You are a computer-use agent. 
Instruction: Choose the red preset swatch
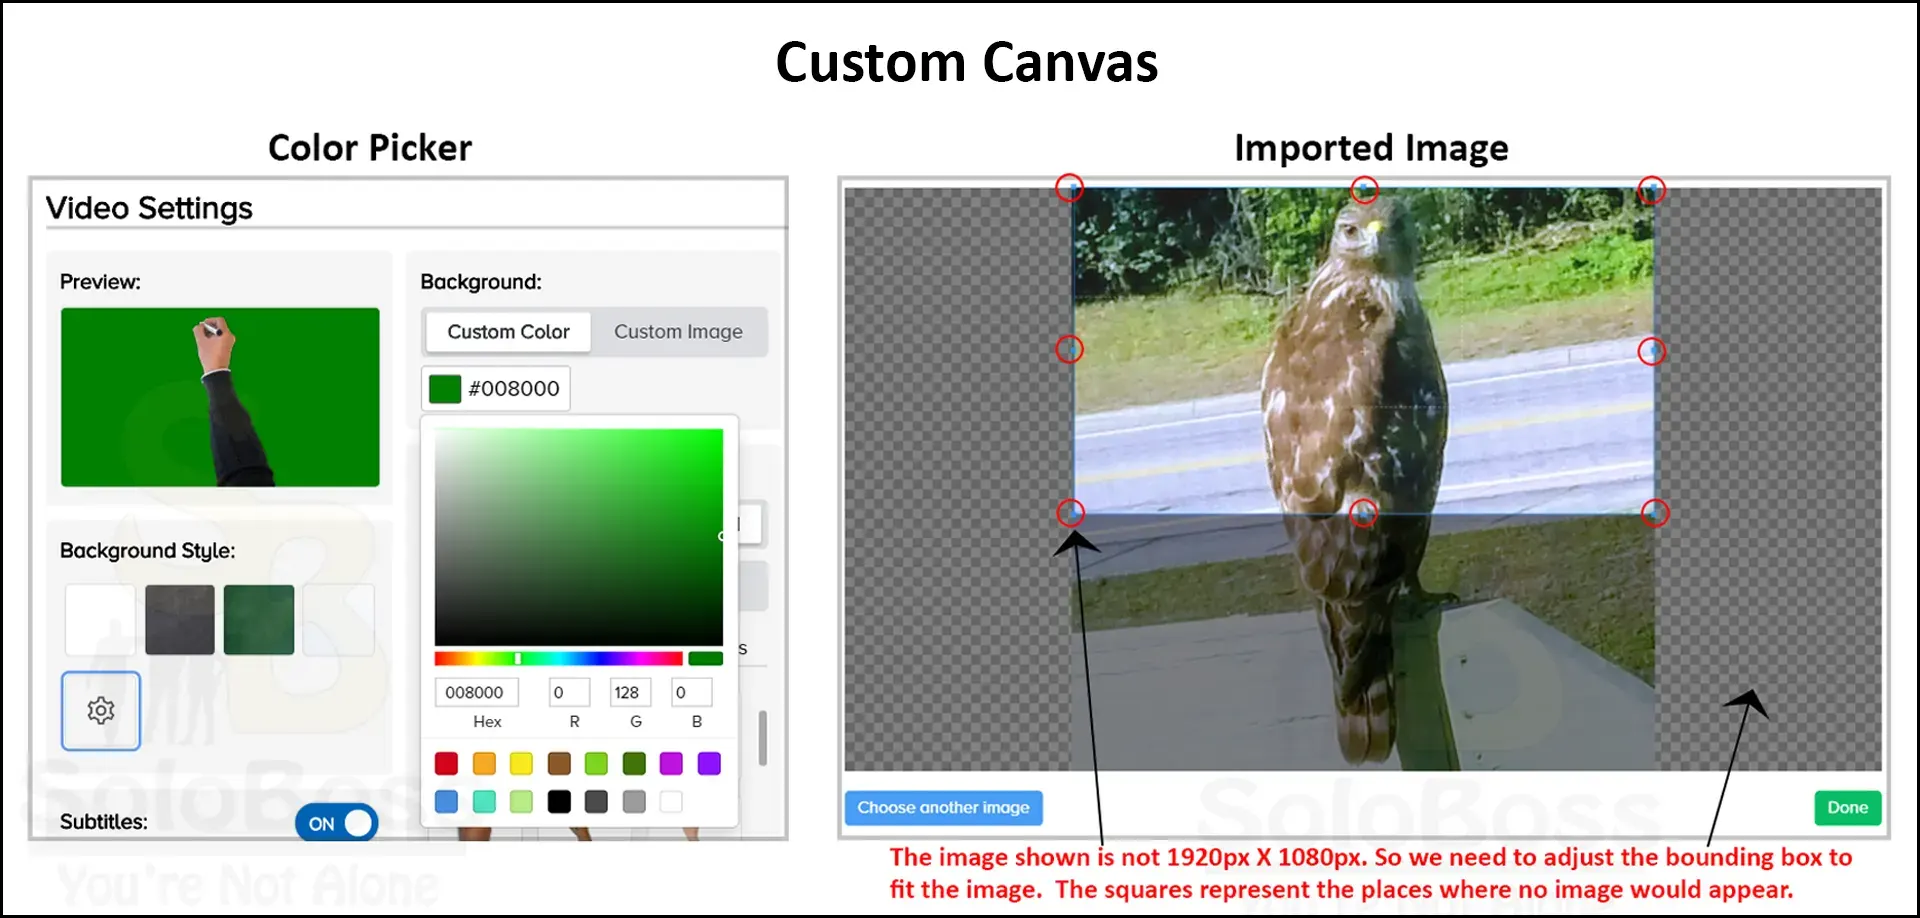(446, 764)
